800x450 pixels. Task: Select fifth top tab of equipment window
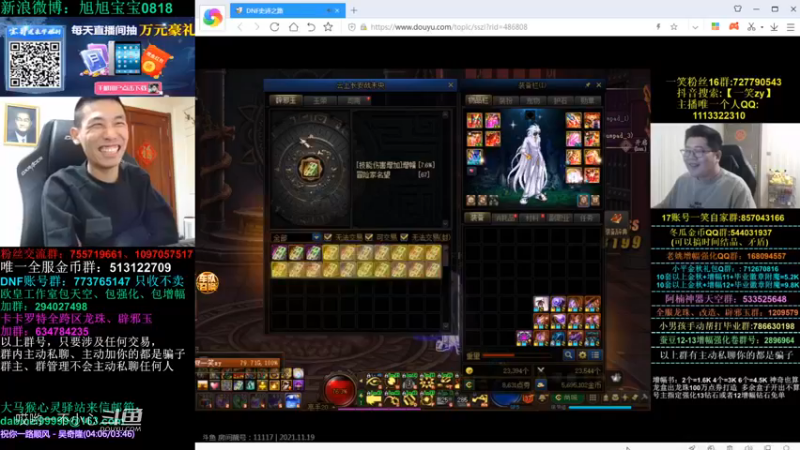click(x=587, y=101)
